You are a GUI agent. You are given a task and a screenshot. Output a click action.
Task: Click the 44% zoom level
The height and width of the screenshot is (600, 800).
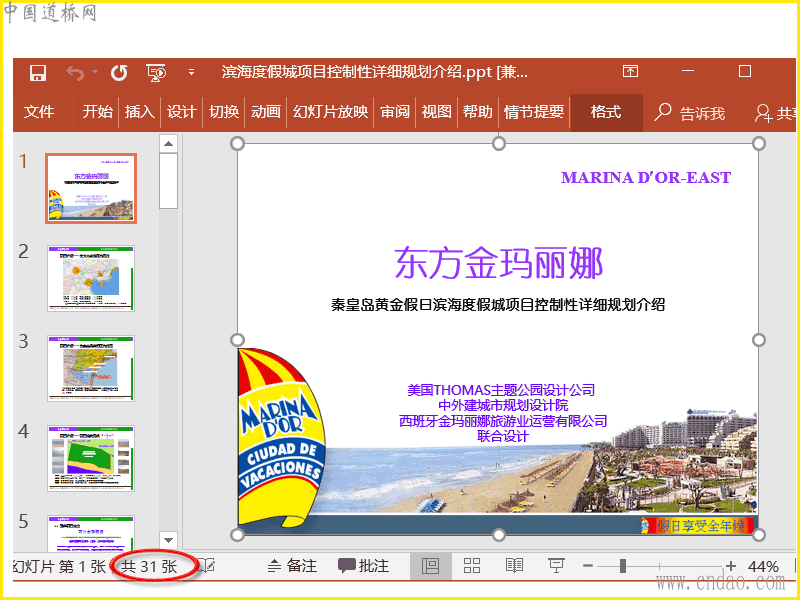coord(763,566)
